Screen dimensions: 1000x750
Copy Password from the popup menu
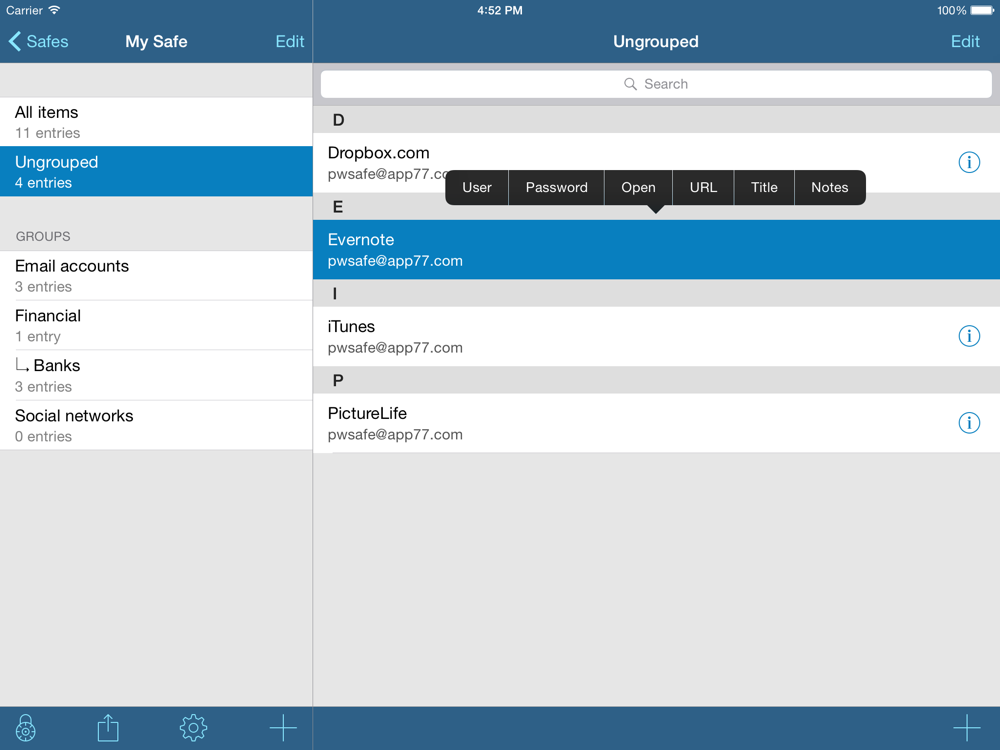click(x=557, y=188)
